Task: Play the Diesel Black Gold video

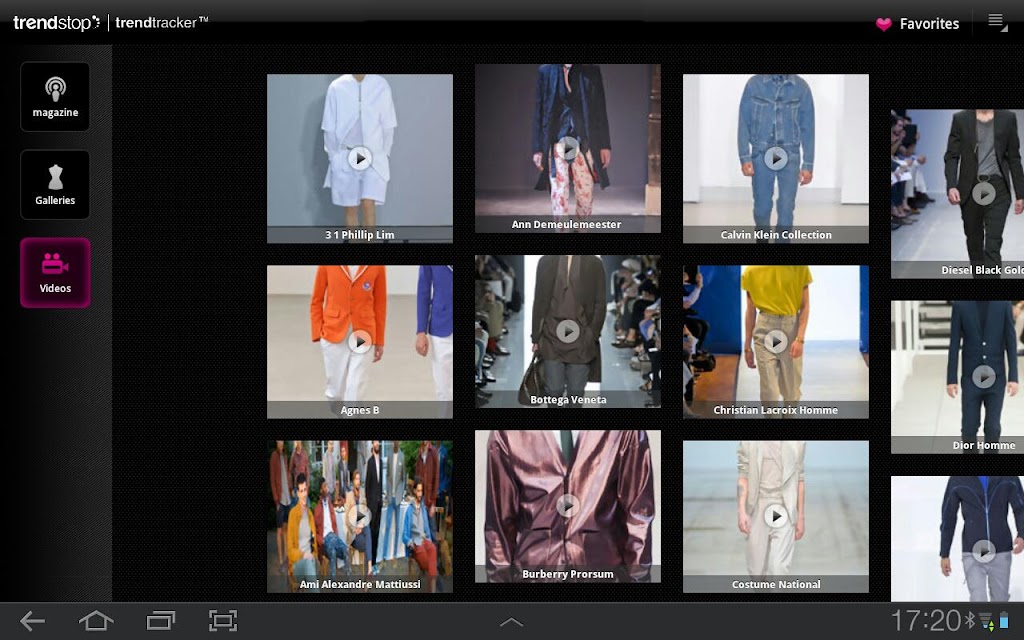Action: pos(984,194)
